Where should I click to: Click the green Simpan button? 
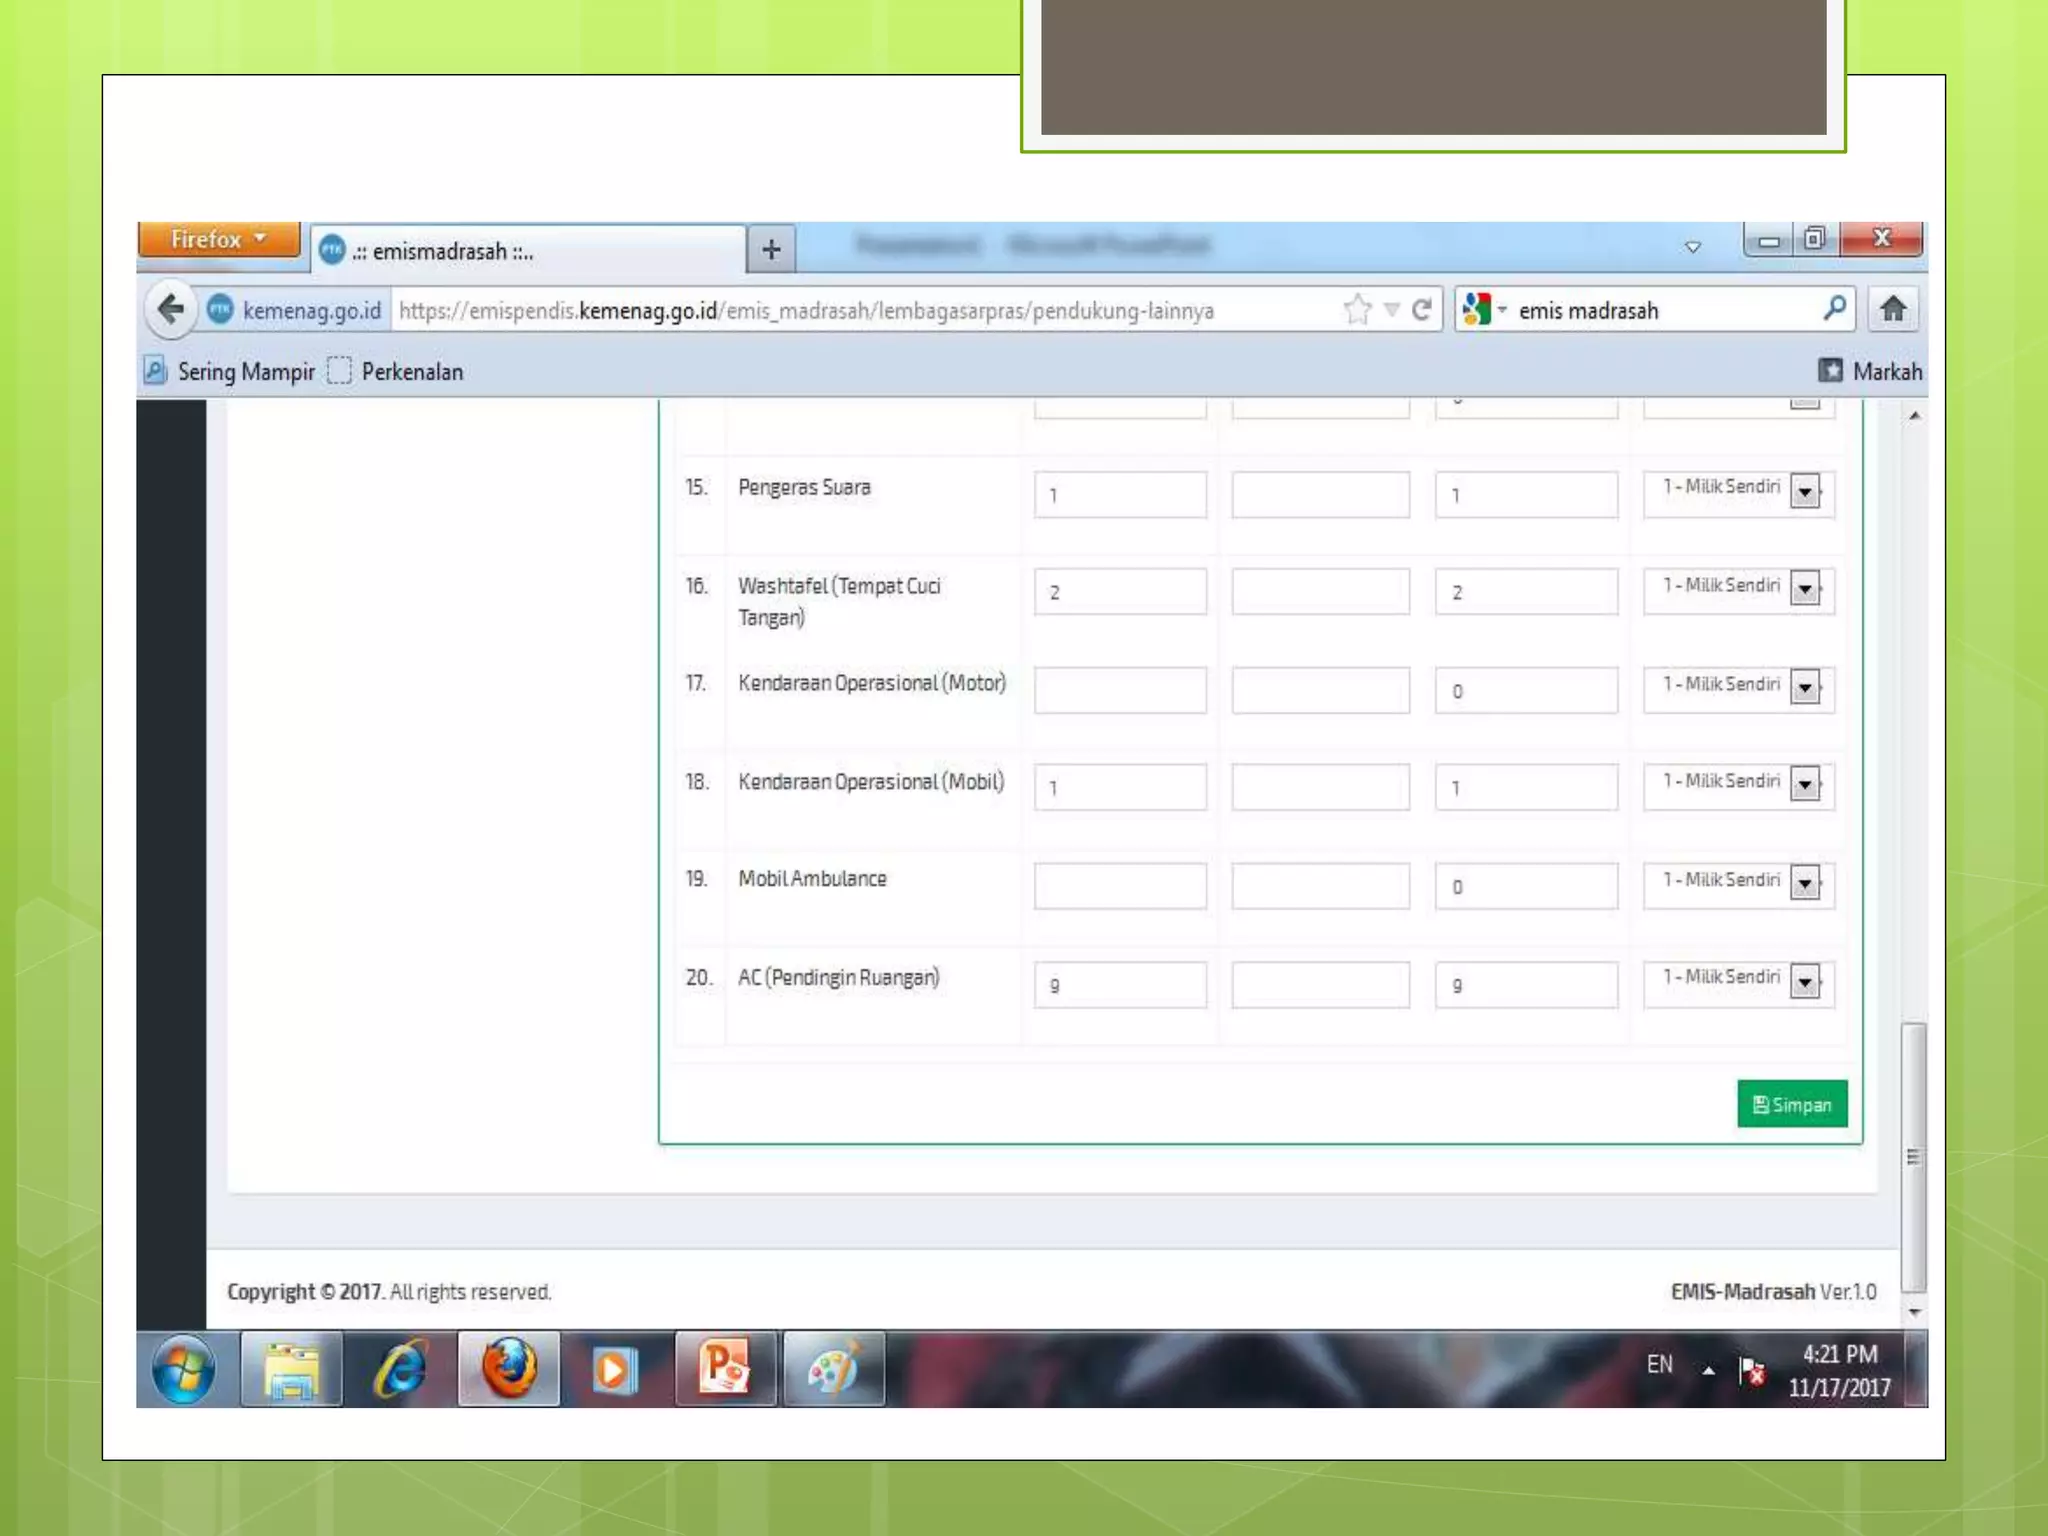click(x=1792, y=1104)
